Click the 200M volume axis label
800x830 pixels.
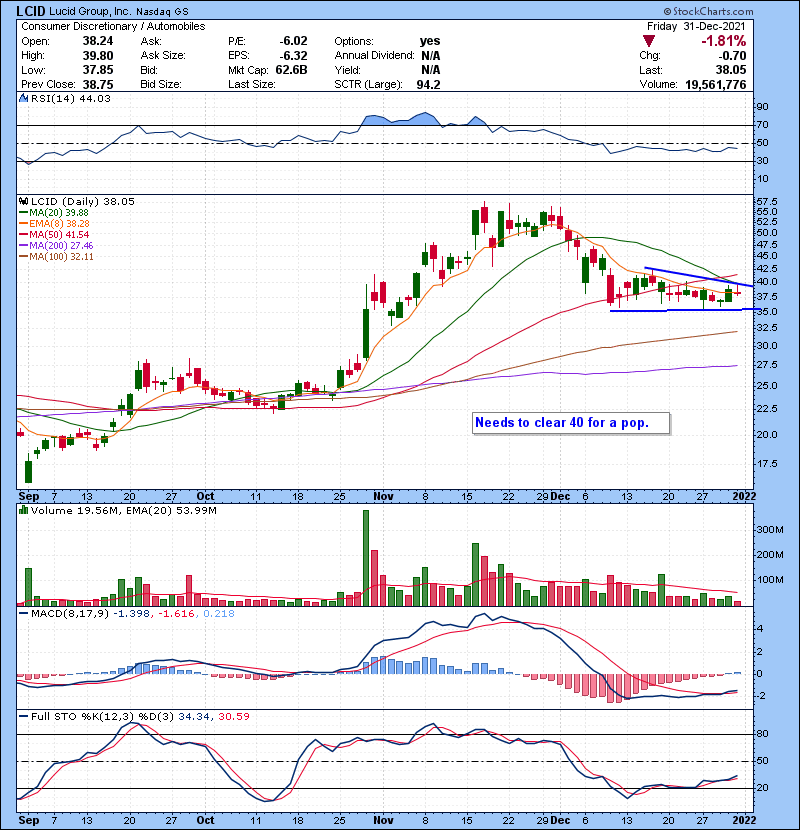point(770,555)
